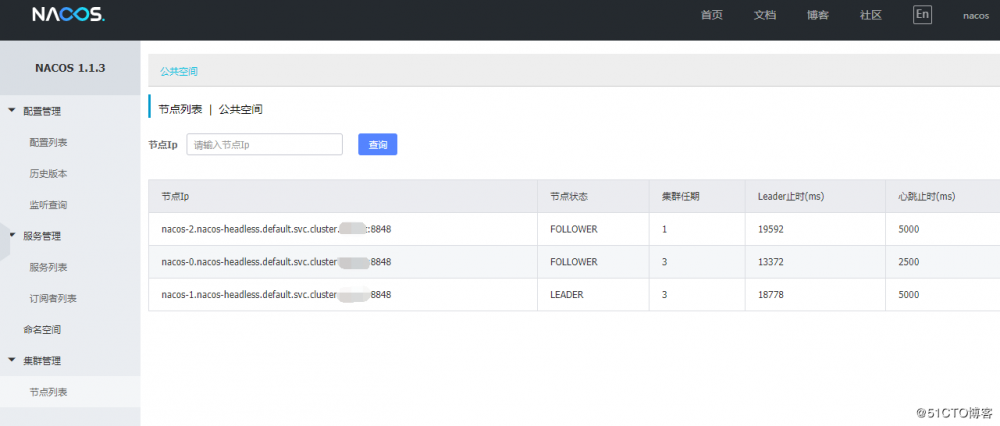Go to 监听查询 page
Screen dimensions: 1000x426
(48, 205)
